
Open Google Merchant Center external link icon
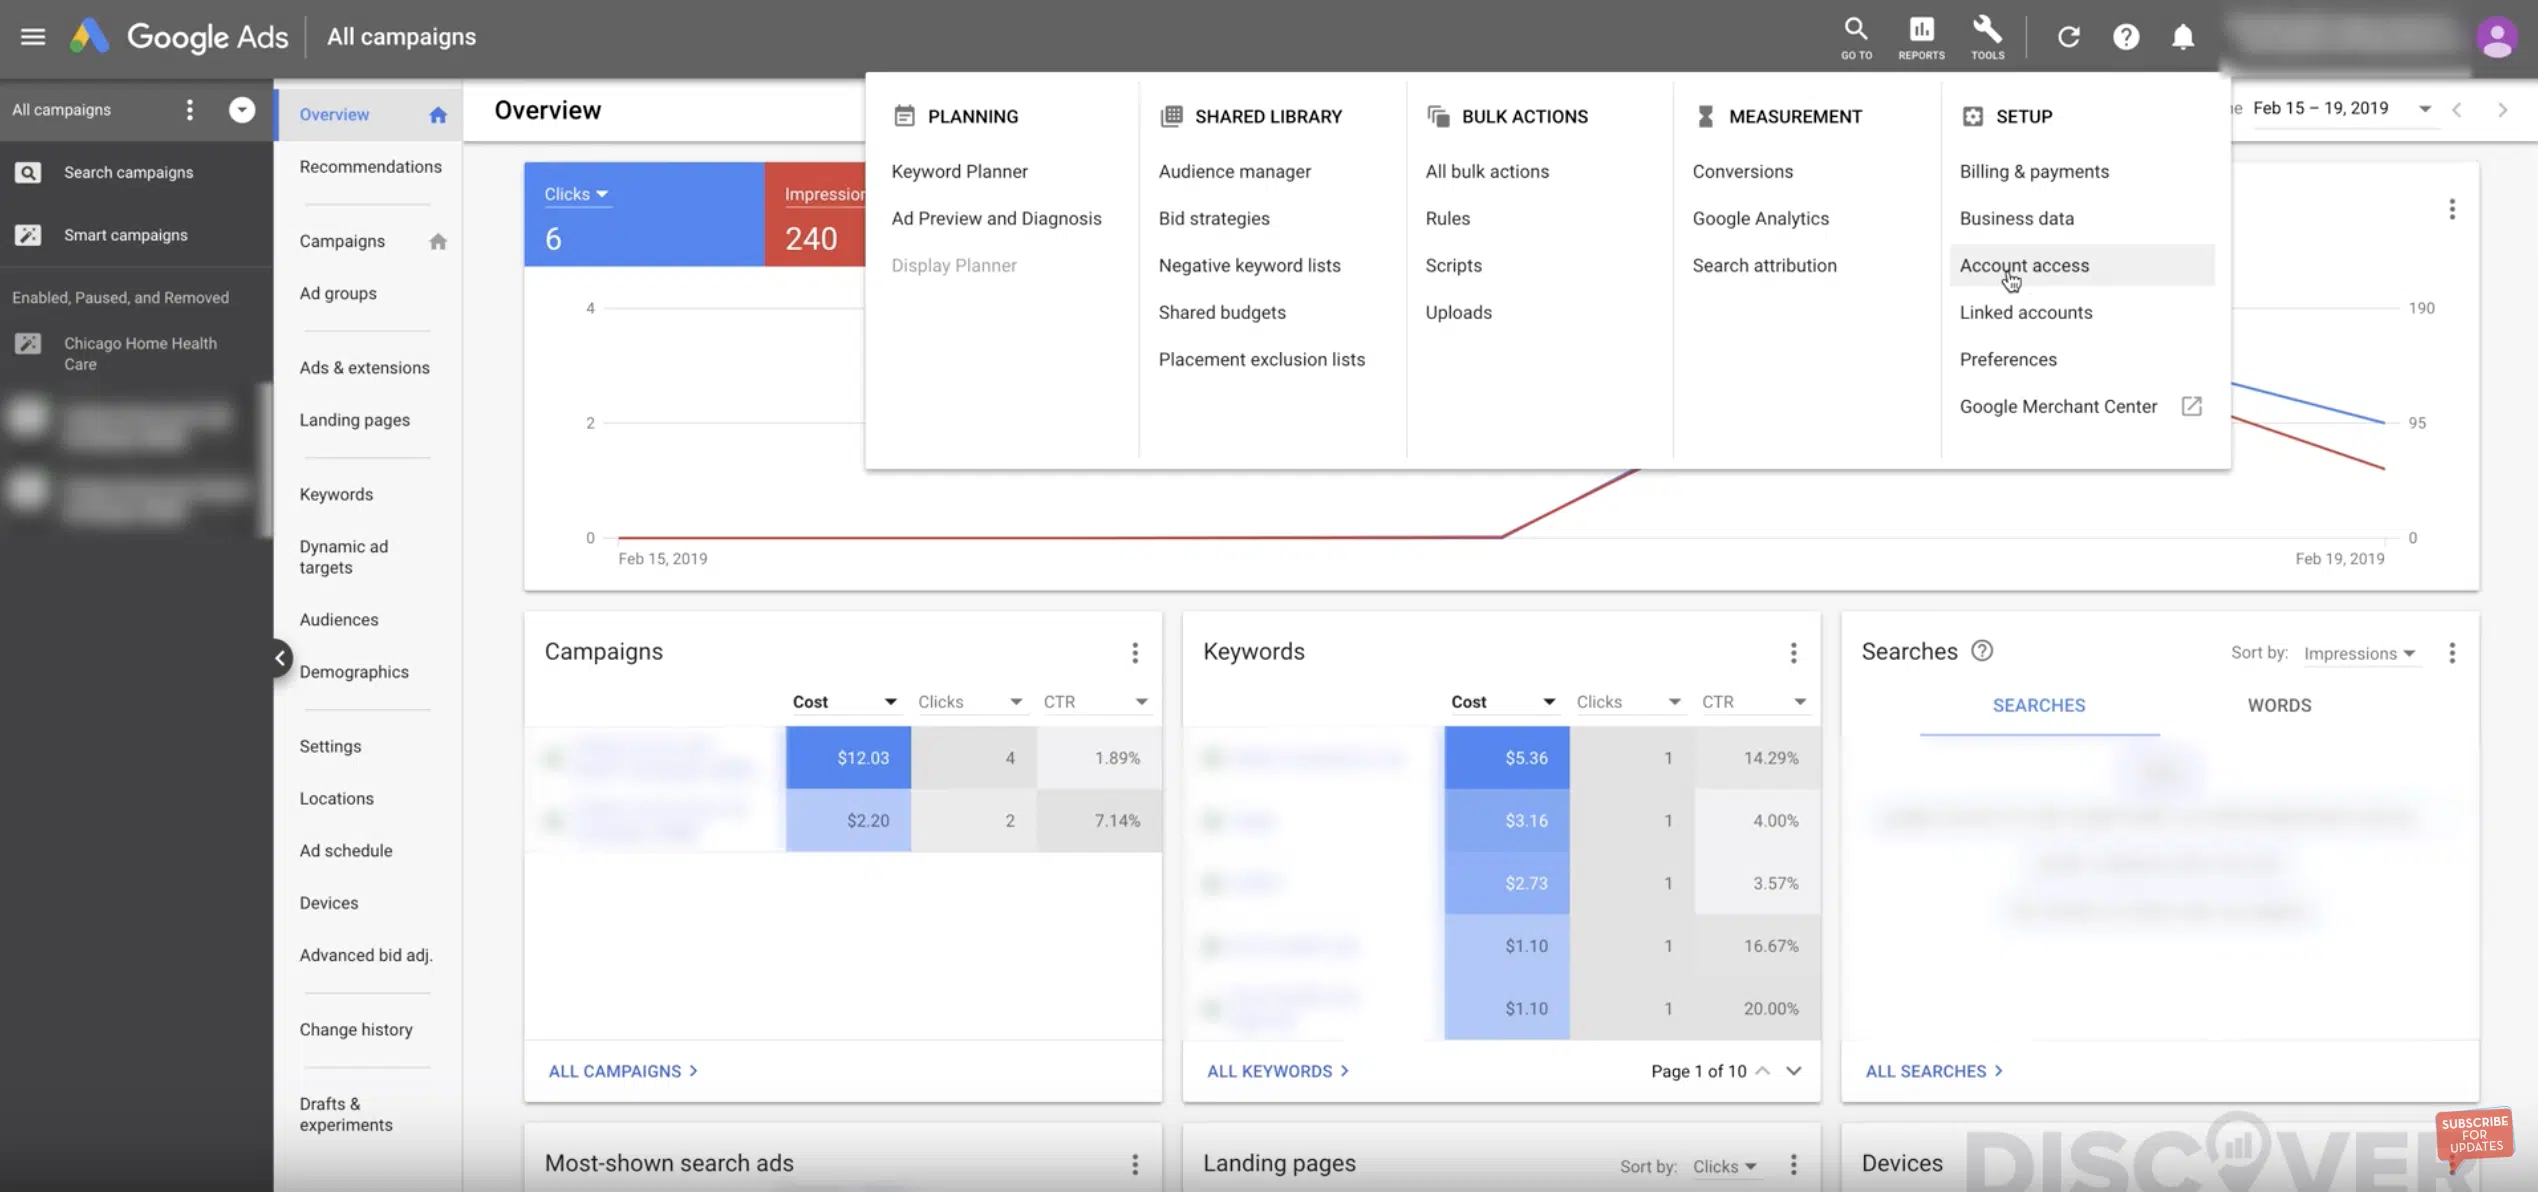point(2191,406)
